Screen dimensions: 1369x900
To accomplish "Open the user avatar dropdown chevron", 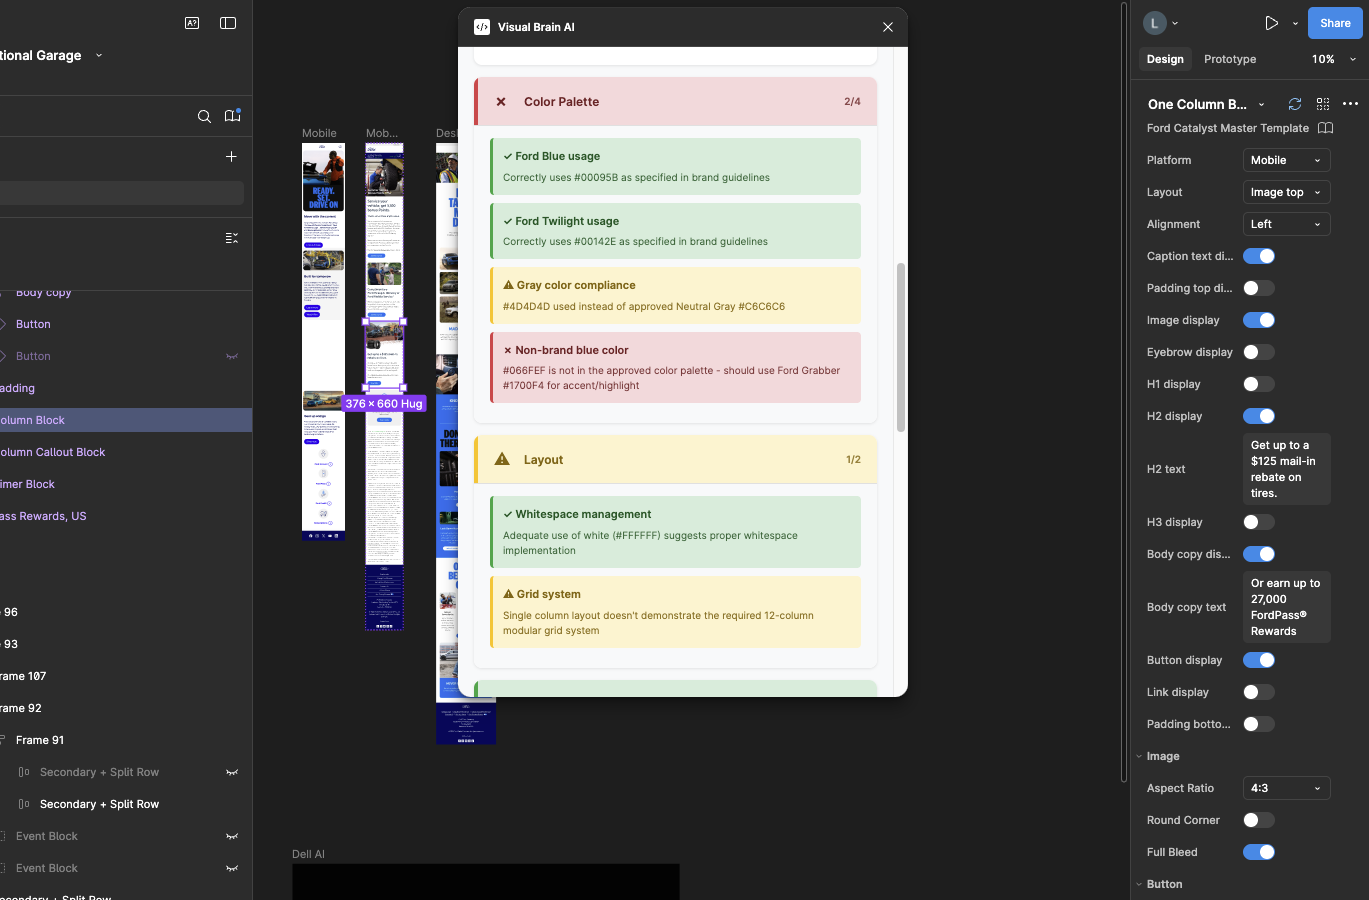I will 1175,23.
